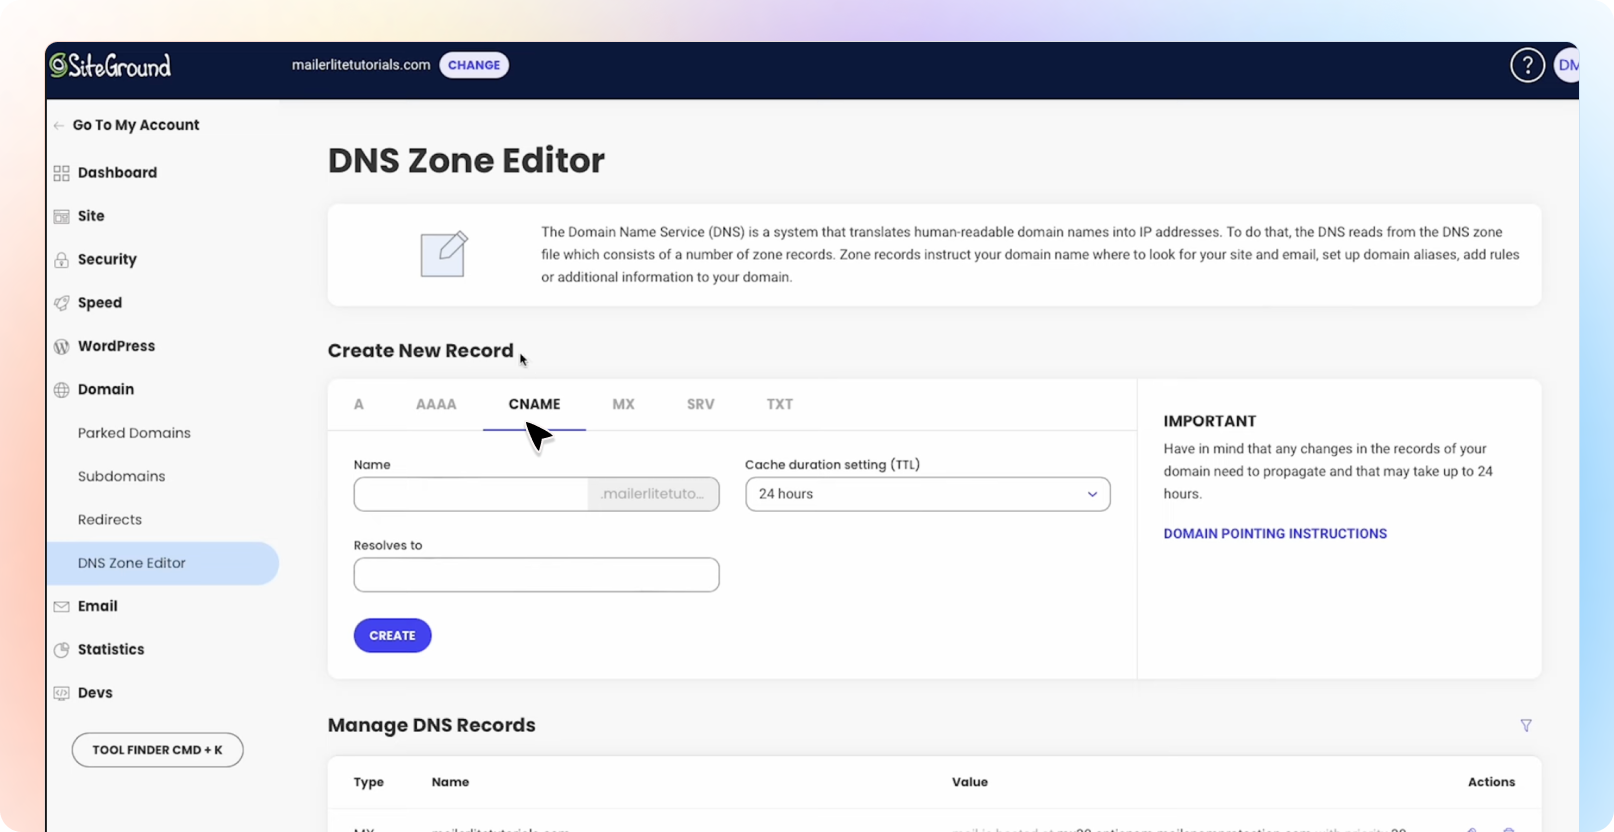The width and height of the screenshot is (1614, 832).
Task: Select the CNAME record tab
Action: click(x=534, y=404)
